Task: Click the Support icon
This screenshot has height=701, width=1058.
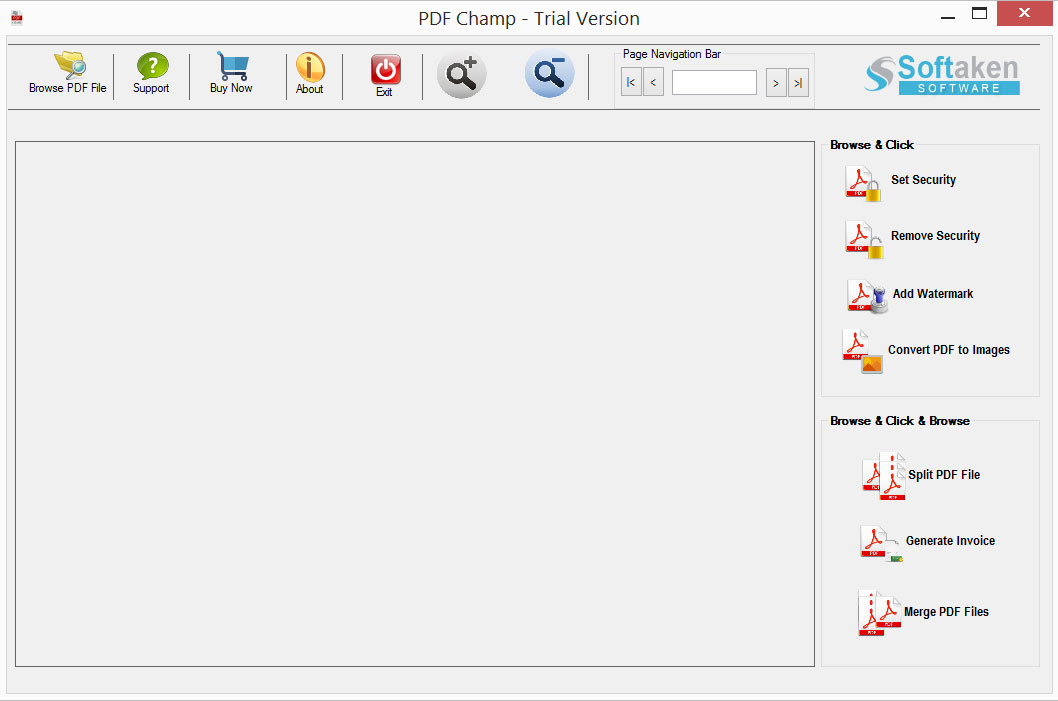Action: click(151, 72)
